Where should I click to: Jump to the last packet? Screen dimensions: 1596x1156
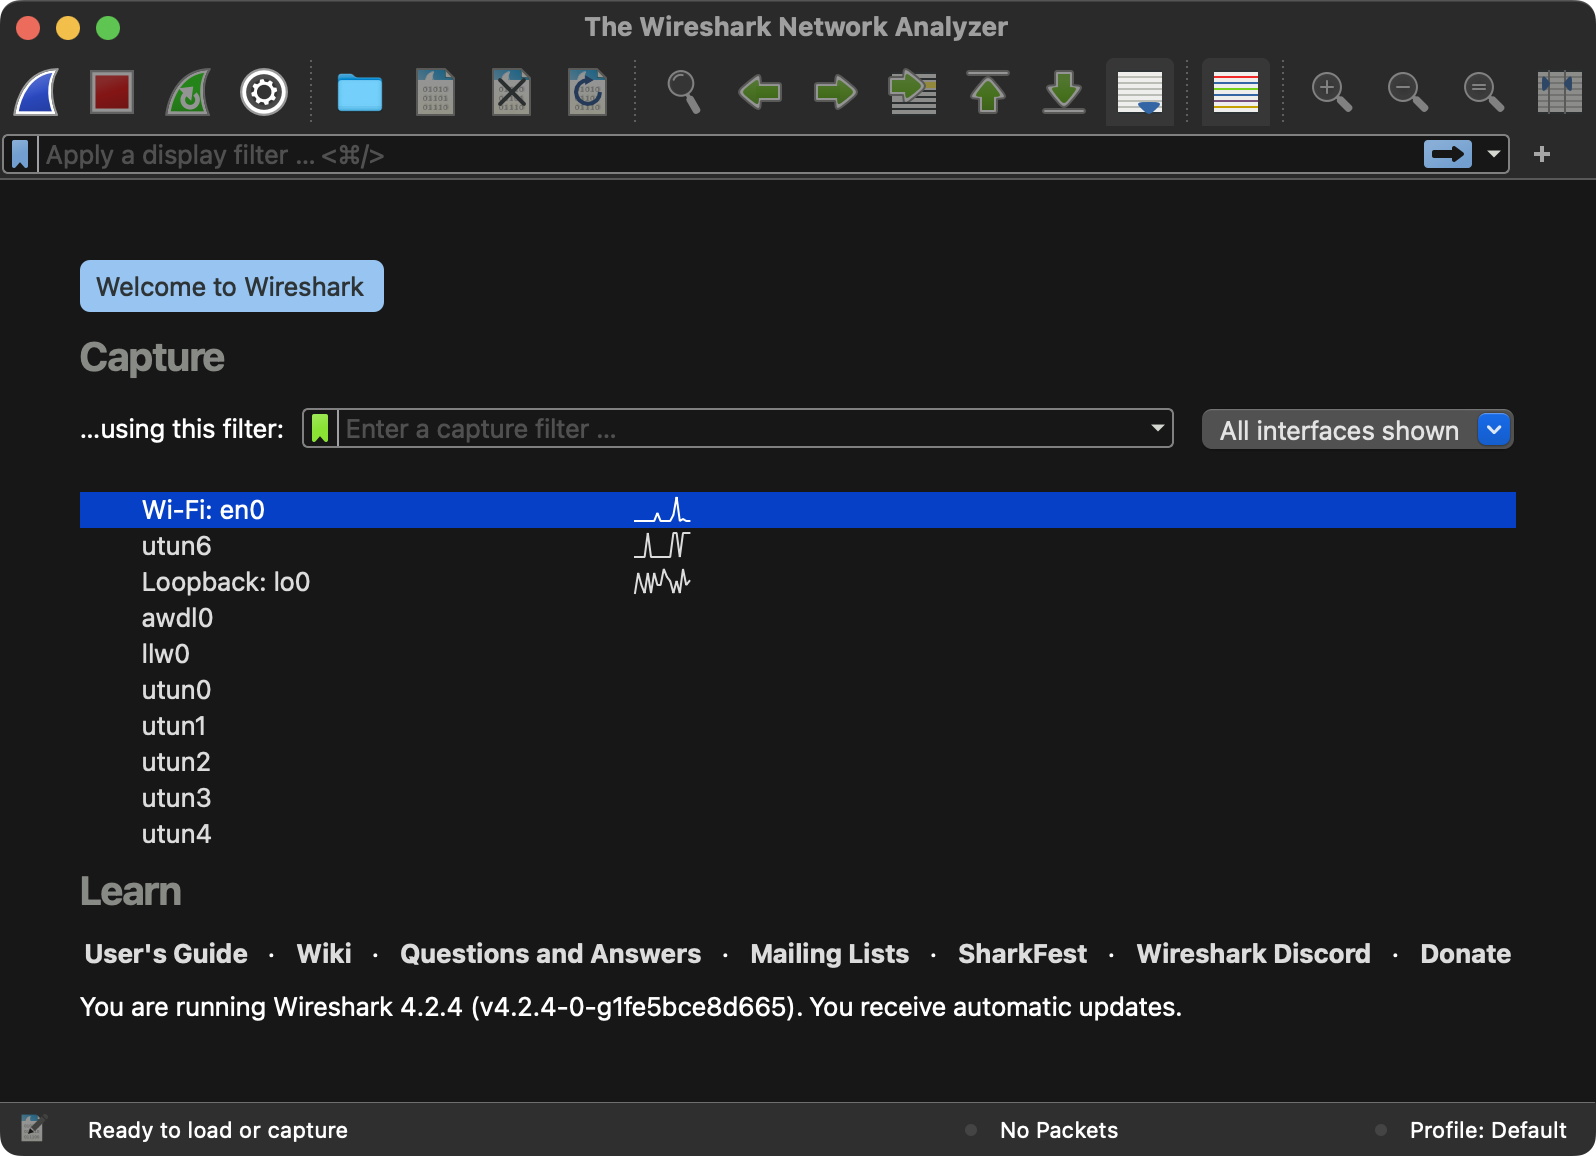1064,92
